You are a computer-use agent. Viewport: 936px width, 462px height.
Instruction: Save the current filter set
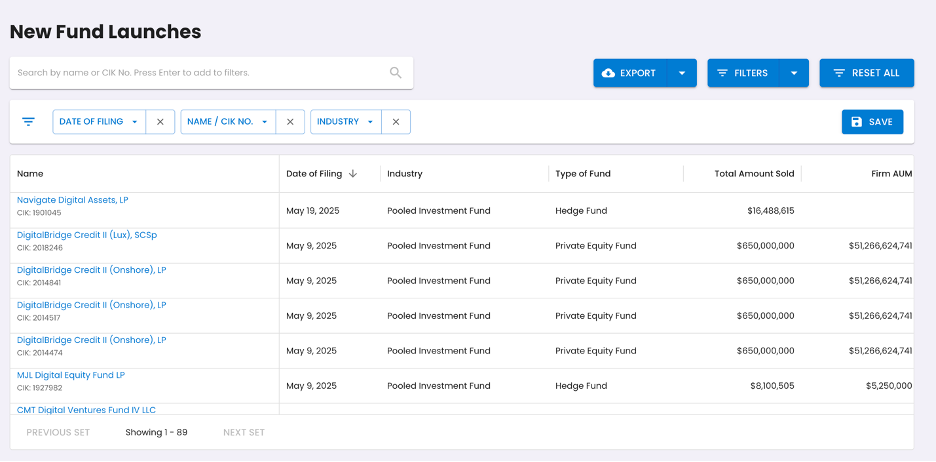tap(872, 122)
